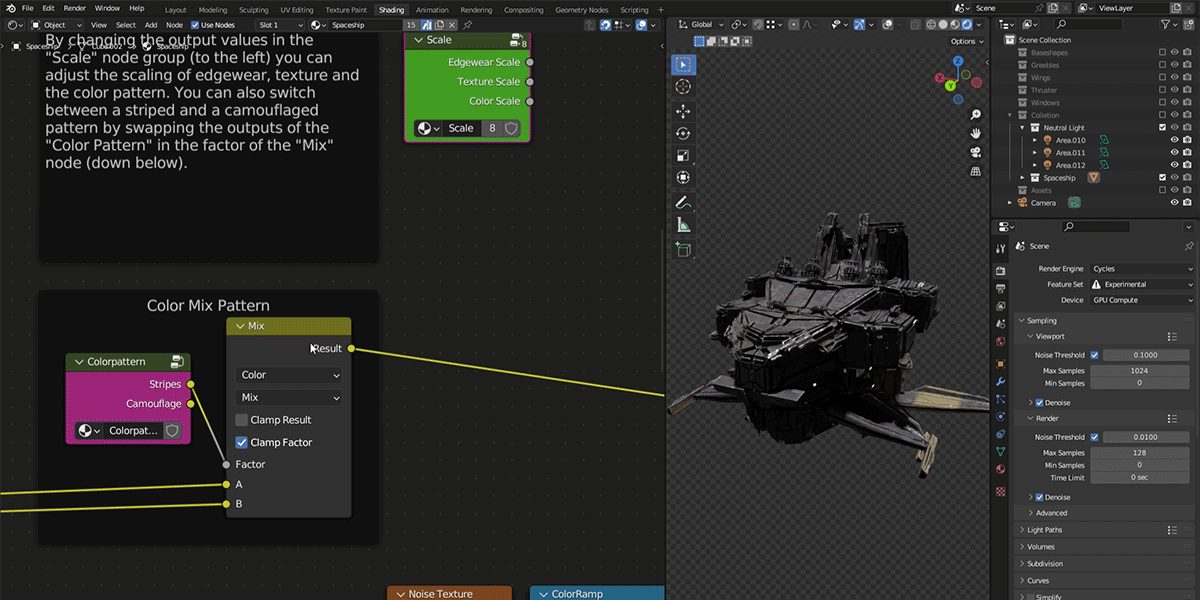Enable the Clamp Result checkbox
This screenshot has width=1200, height=600.
(241, 420)
